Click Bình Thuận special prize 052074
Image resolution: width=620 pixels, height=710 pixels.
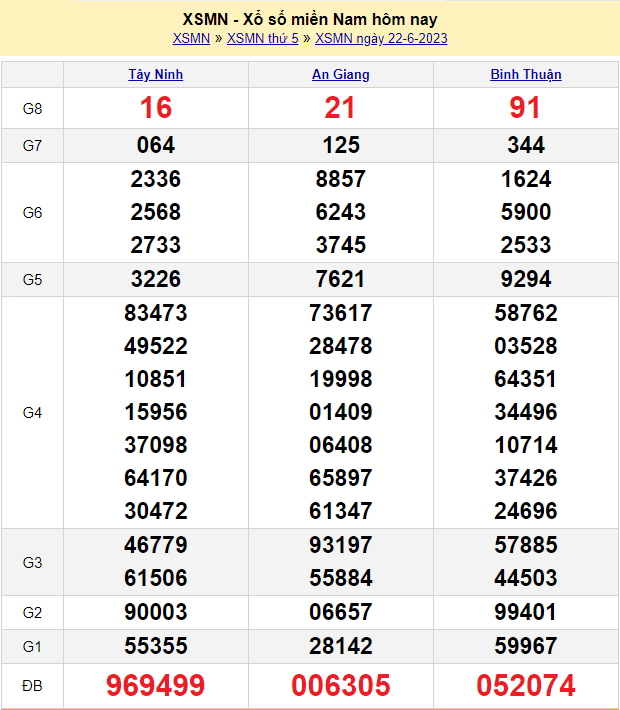[526, 685]
